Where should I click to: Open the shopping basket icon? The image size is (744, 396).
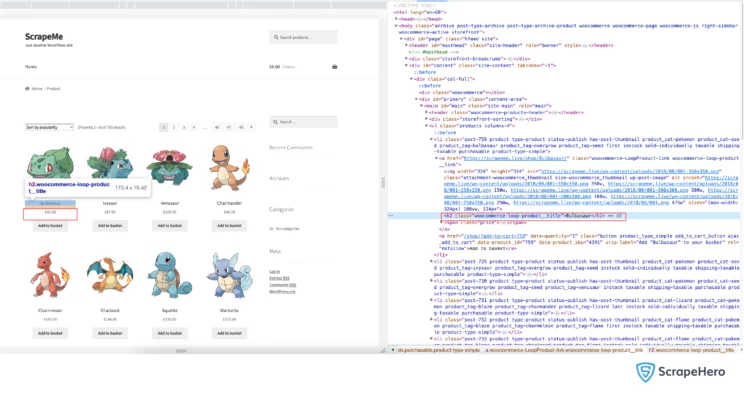(x=335, y=67)
